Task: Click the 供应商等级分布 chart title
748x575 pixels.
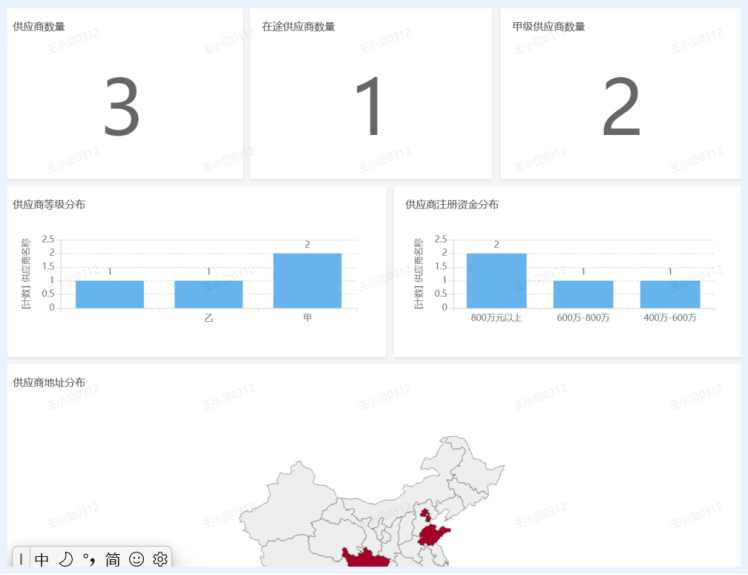Action: point(49,204)
